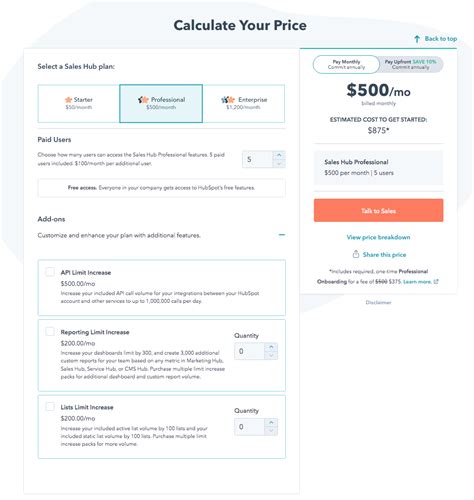Click the Talk to Sales button
Viewport: 474px width, 500px height.
tap(378, 210)
